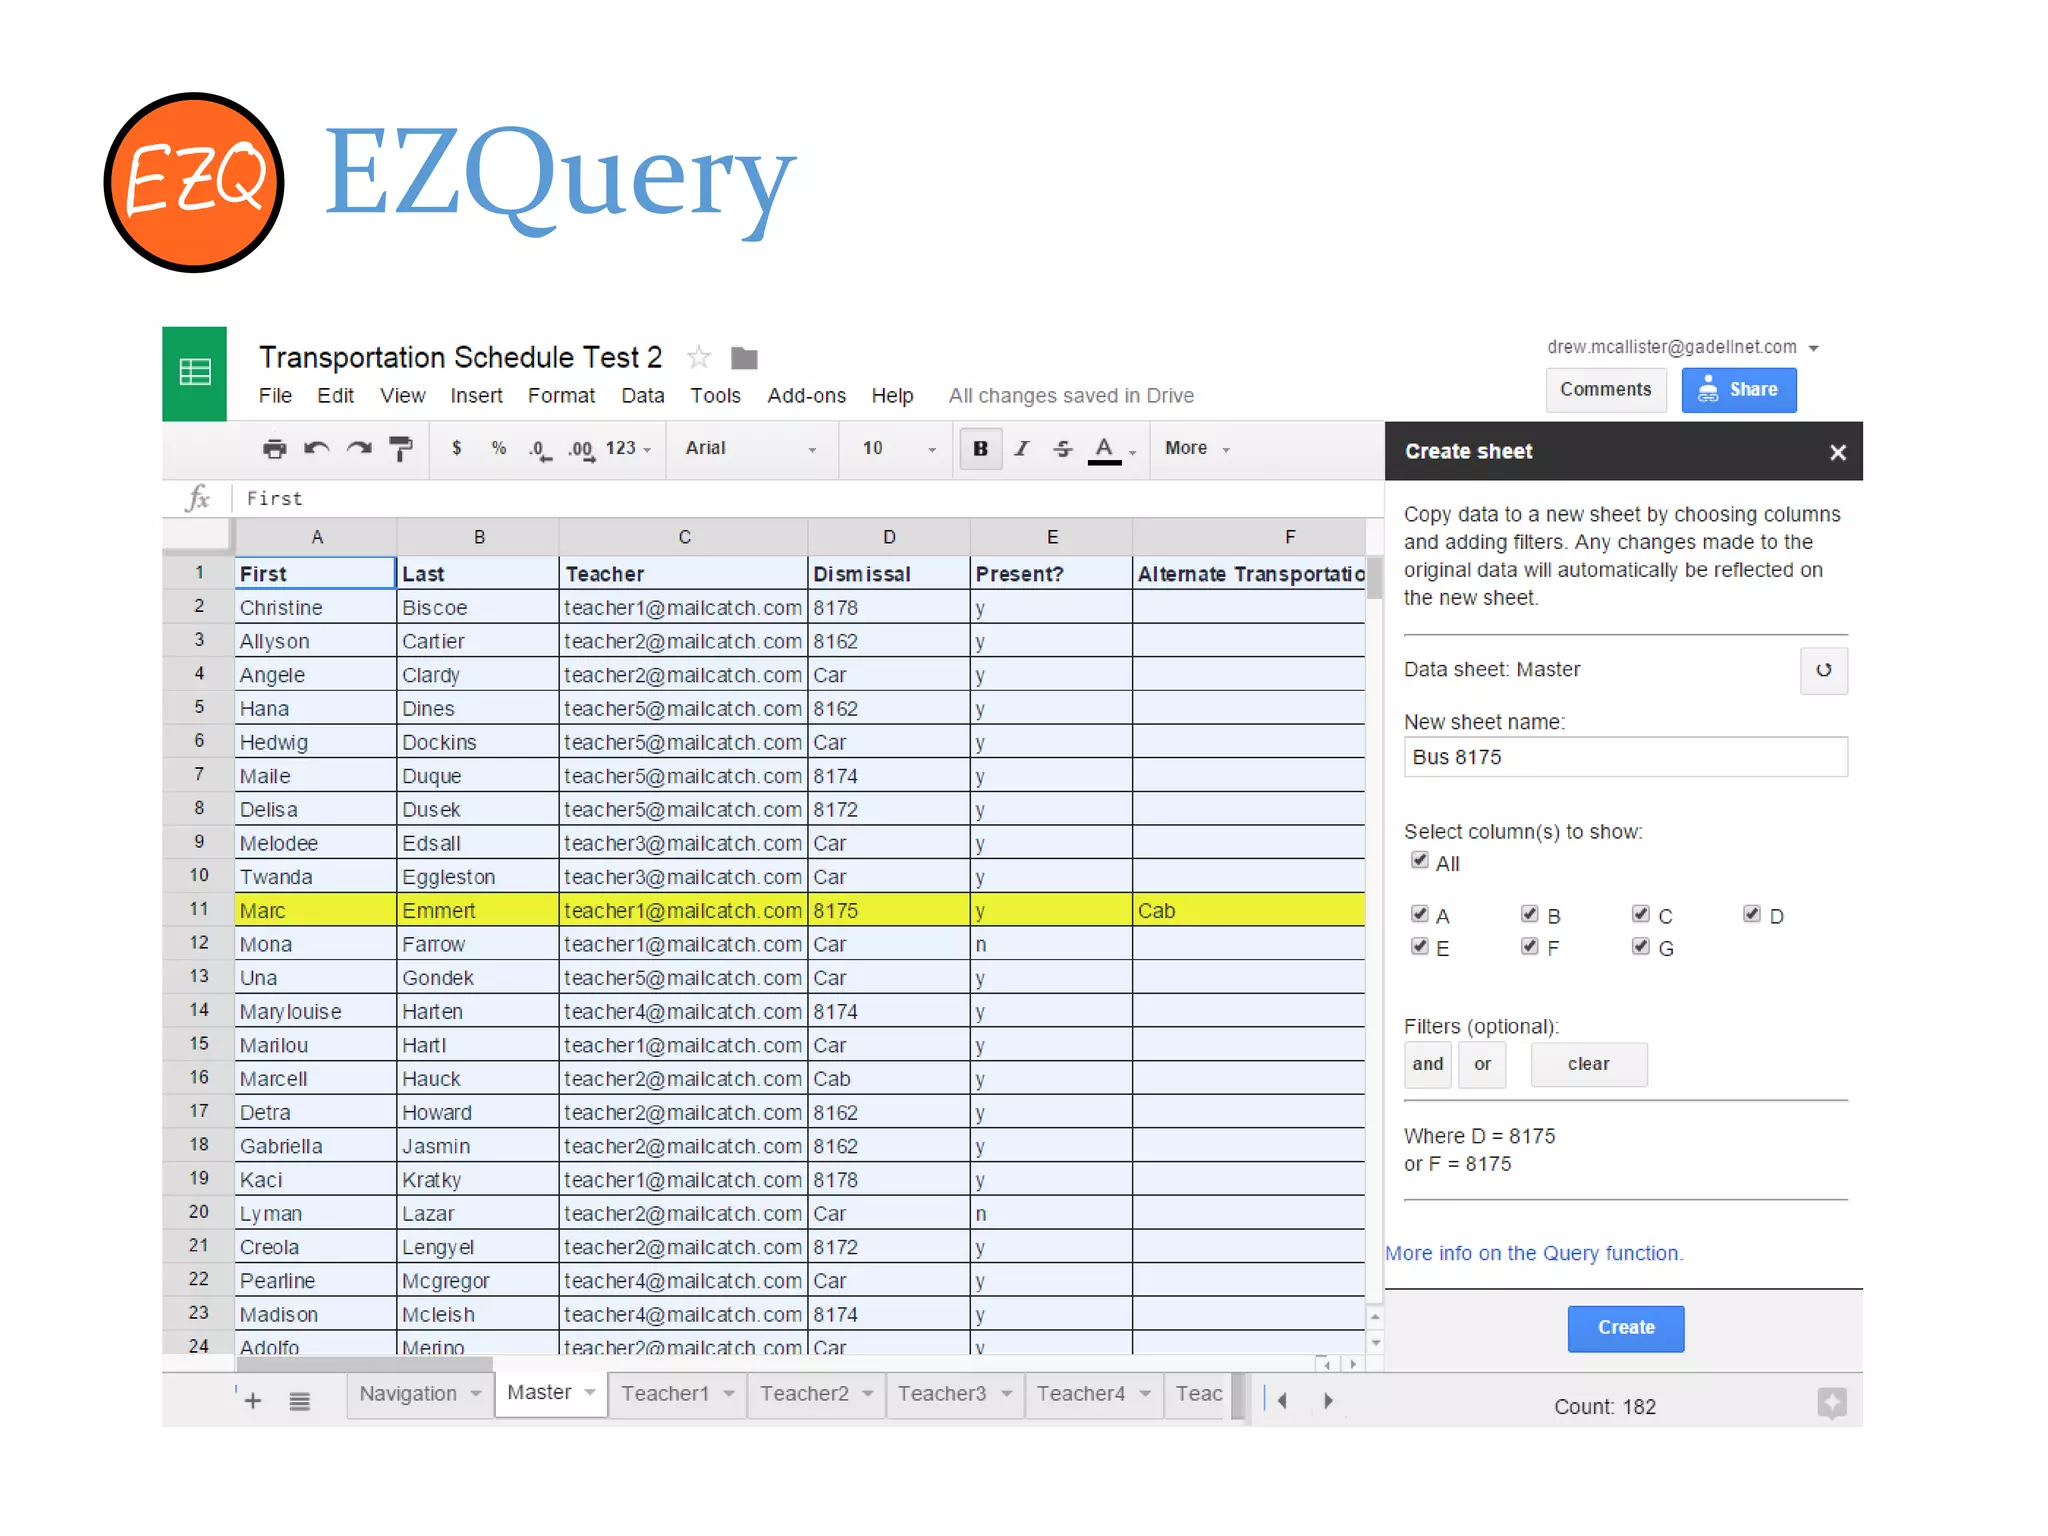Viewport: 2048px width, 1536px height.
Task: Open the number format 123 dropdown
Action: click(x=628, y=449)
